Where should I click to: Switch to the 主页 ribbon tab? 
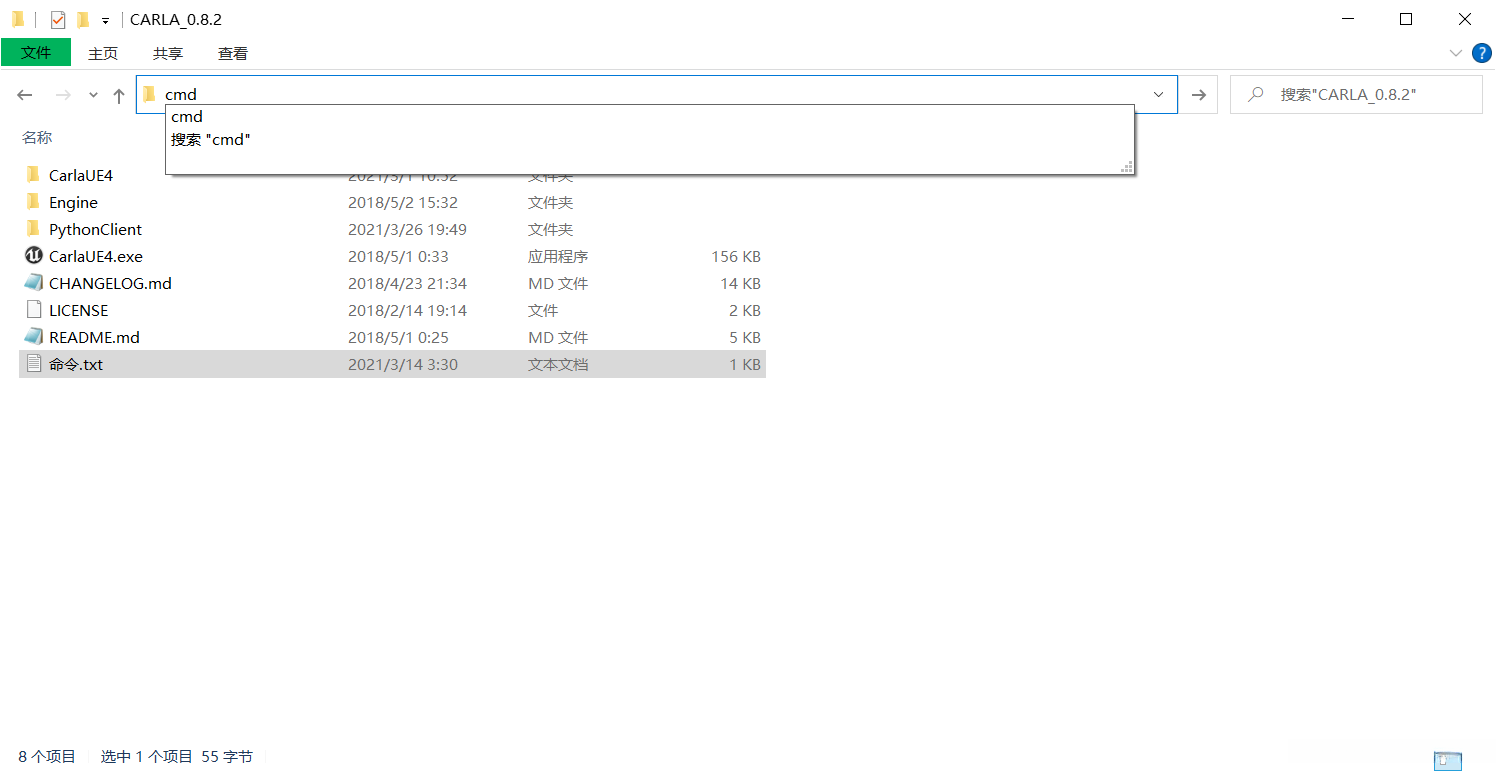(x=103, y=53)
